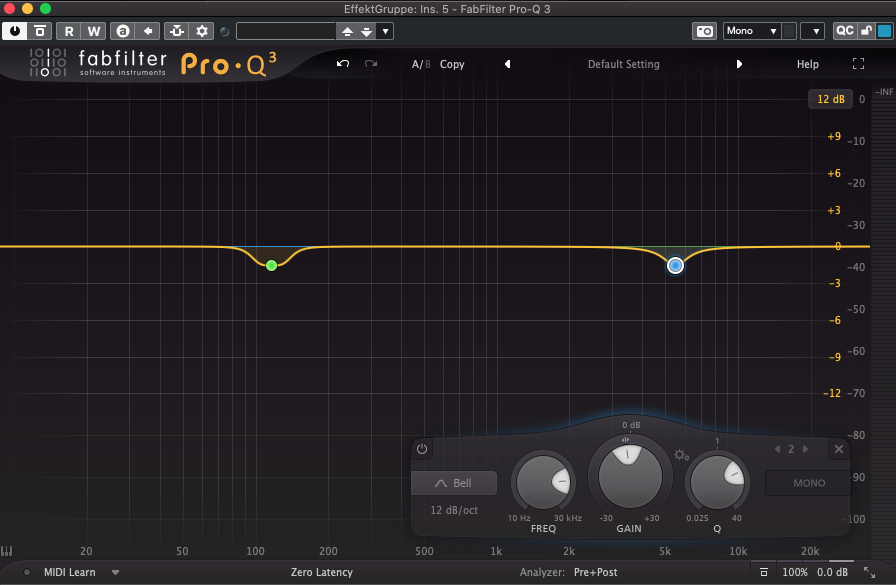Click the copy-A-to-B left arrow icon

(x=148, y=31)
